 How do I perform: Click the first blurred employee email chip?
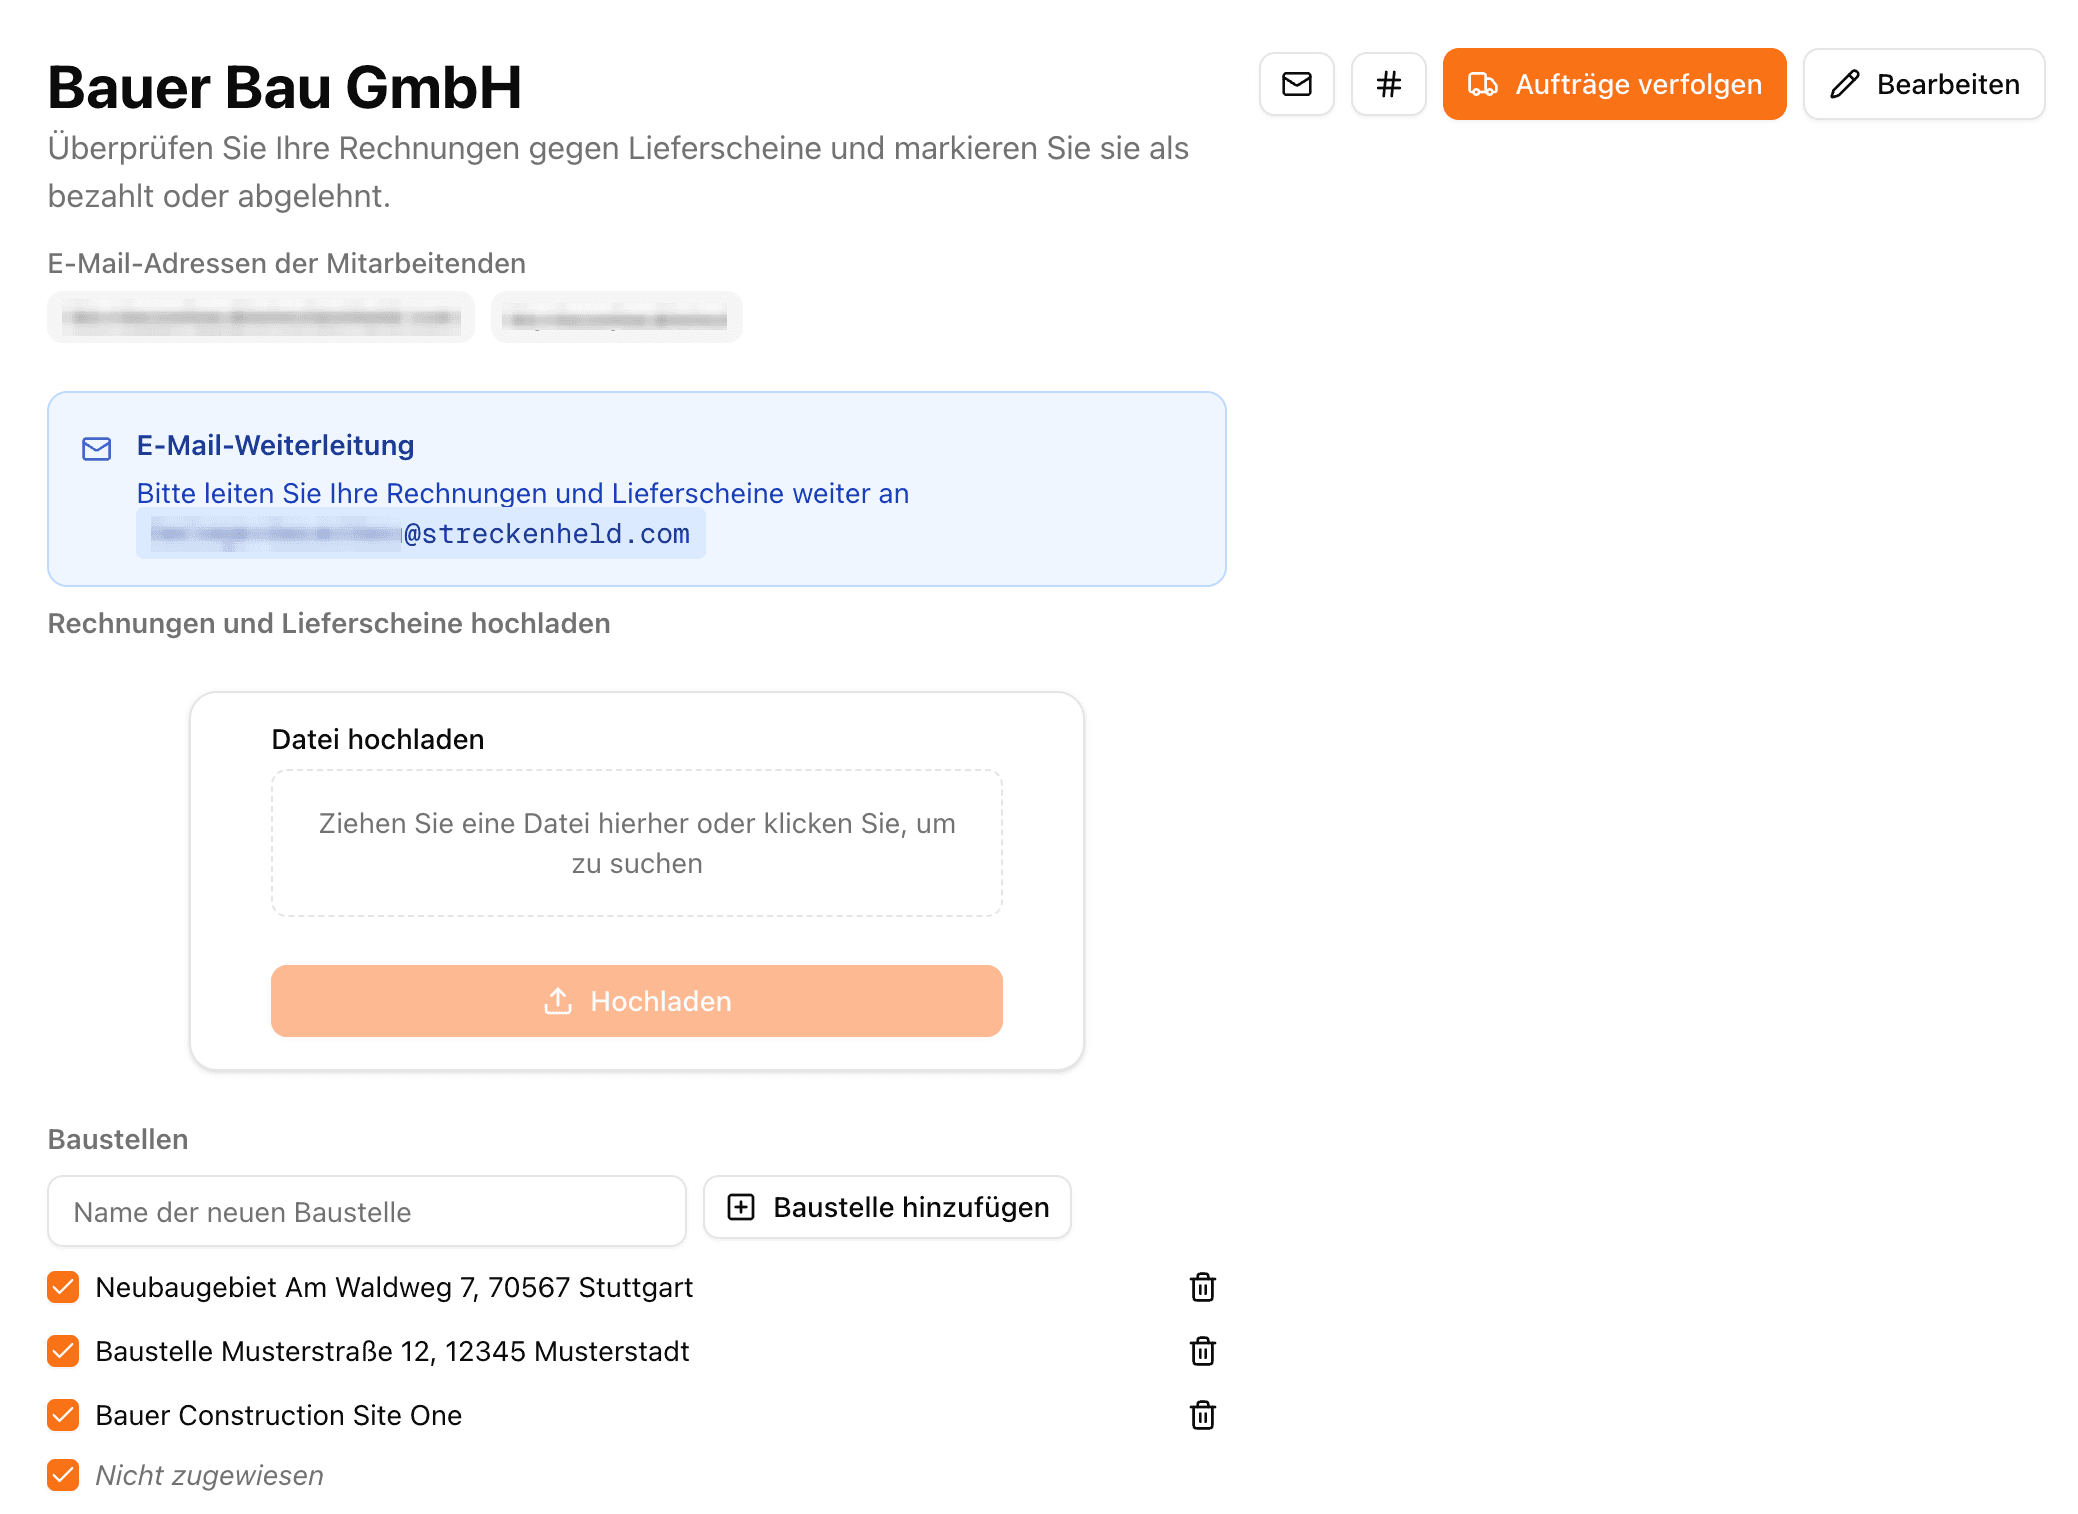click(260, 318)
